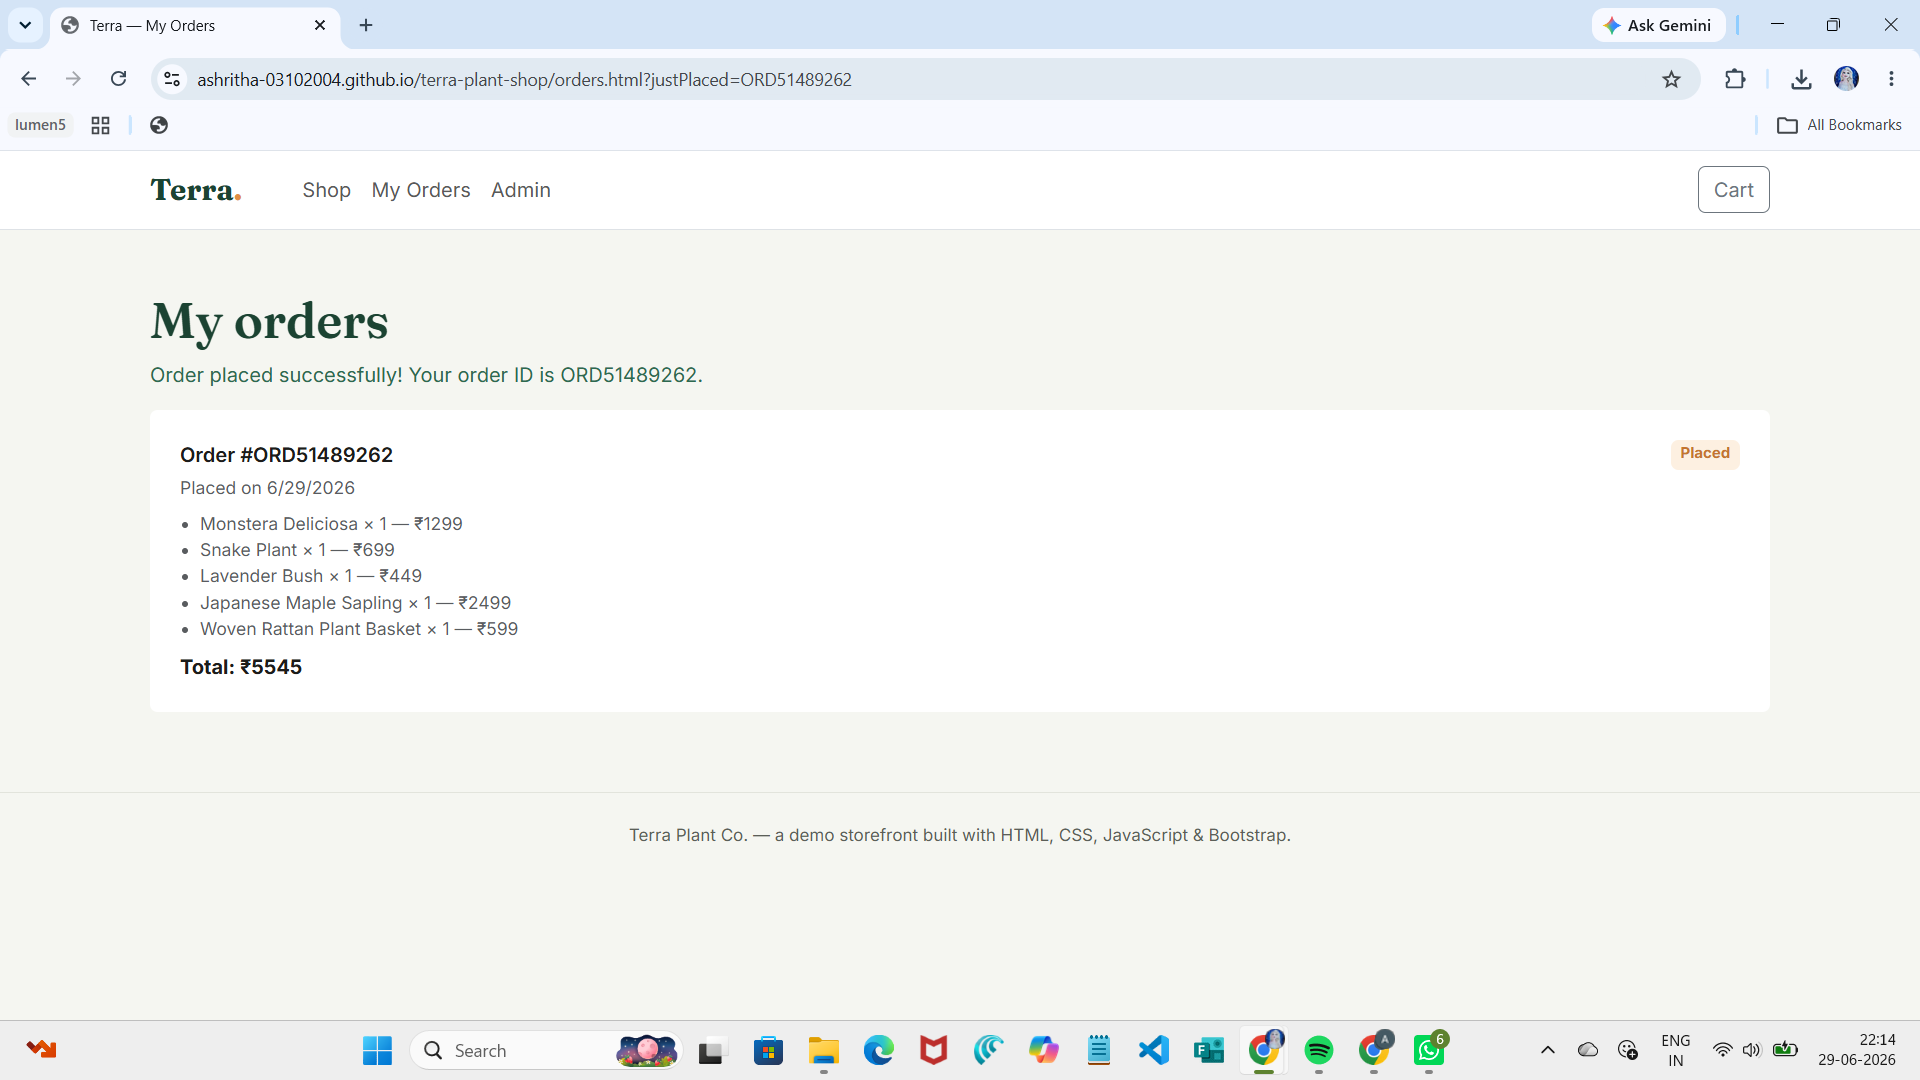Open McAfee from the taskbar
Image resolution: width=1920 pixels, height=1080 pixels.
934,1050
